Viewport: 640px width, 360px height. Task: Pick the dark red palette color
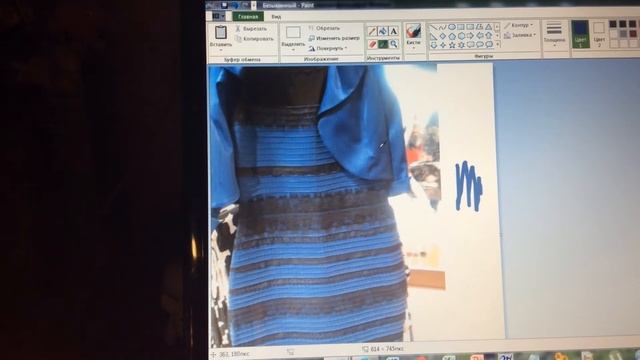[633, 33]
